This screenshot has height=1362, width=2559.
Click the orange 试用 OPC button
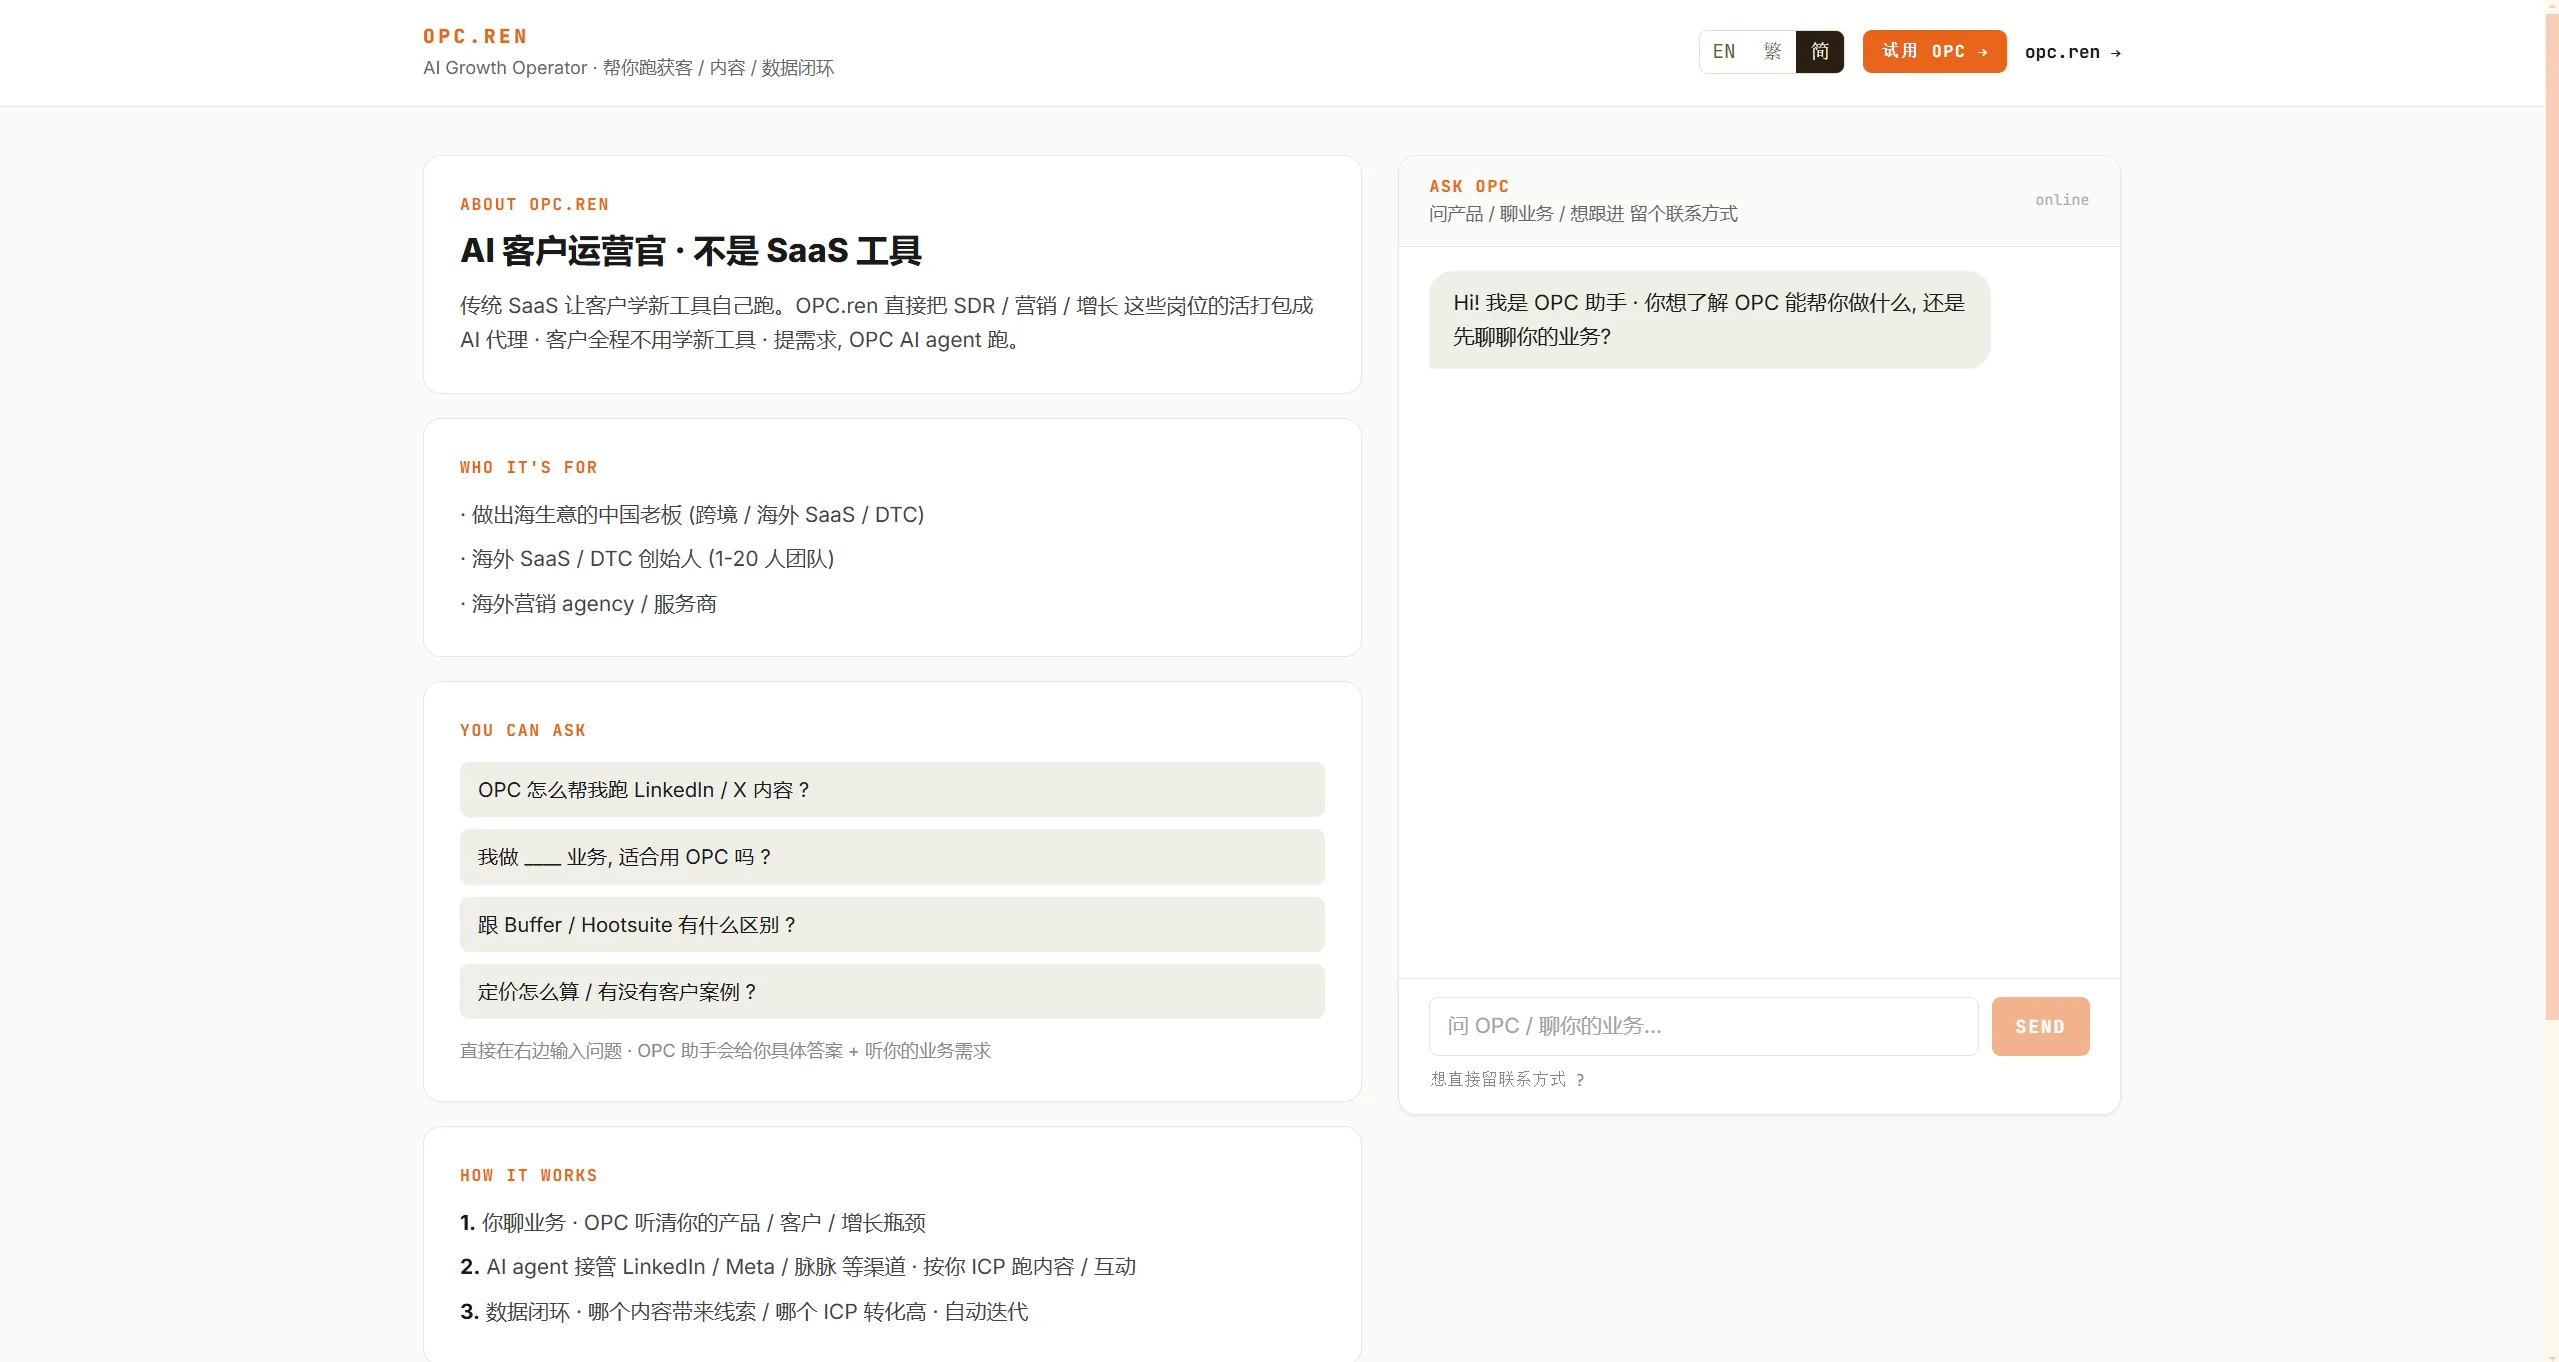(1934, 52)
